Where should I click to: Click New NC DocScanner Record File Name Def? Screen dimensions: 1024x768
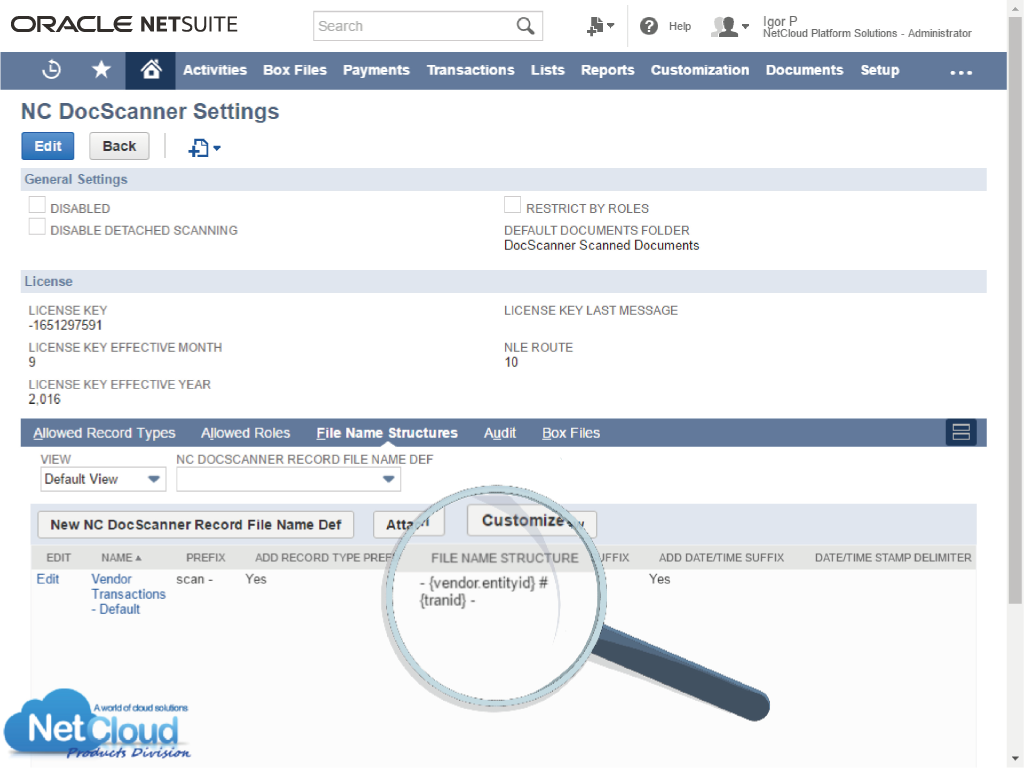(x=195, y=525)
